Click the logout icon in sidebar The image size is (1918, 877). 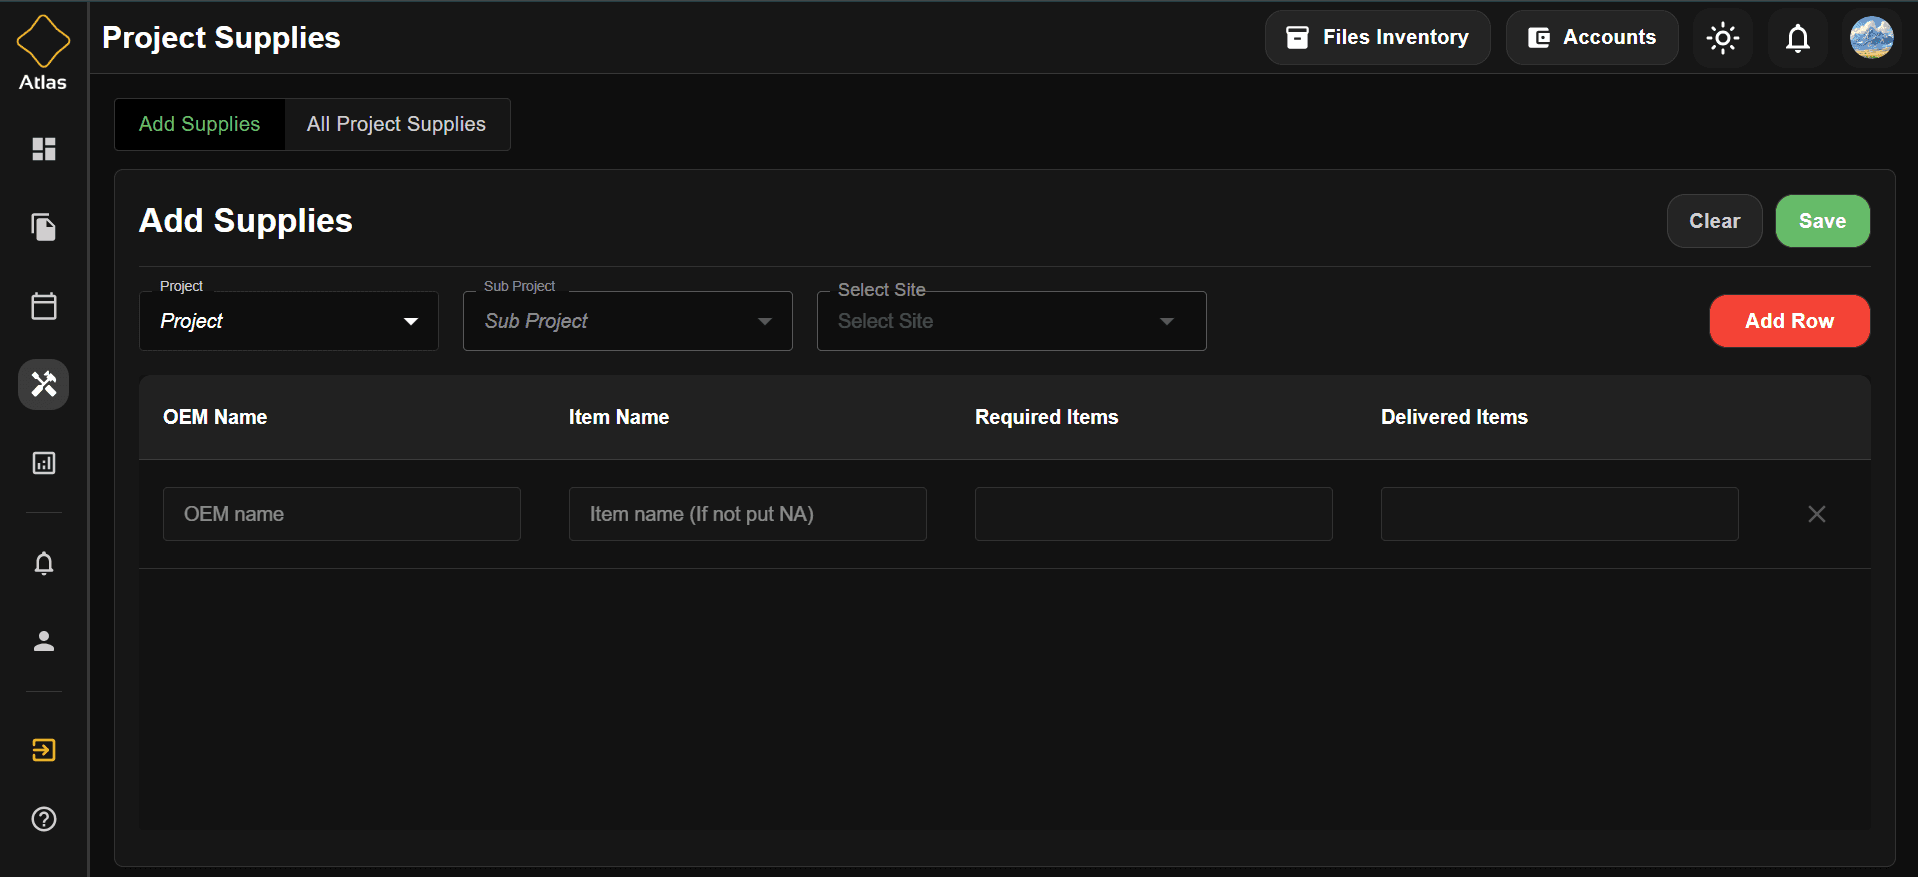43,750
